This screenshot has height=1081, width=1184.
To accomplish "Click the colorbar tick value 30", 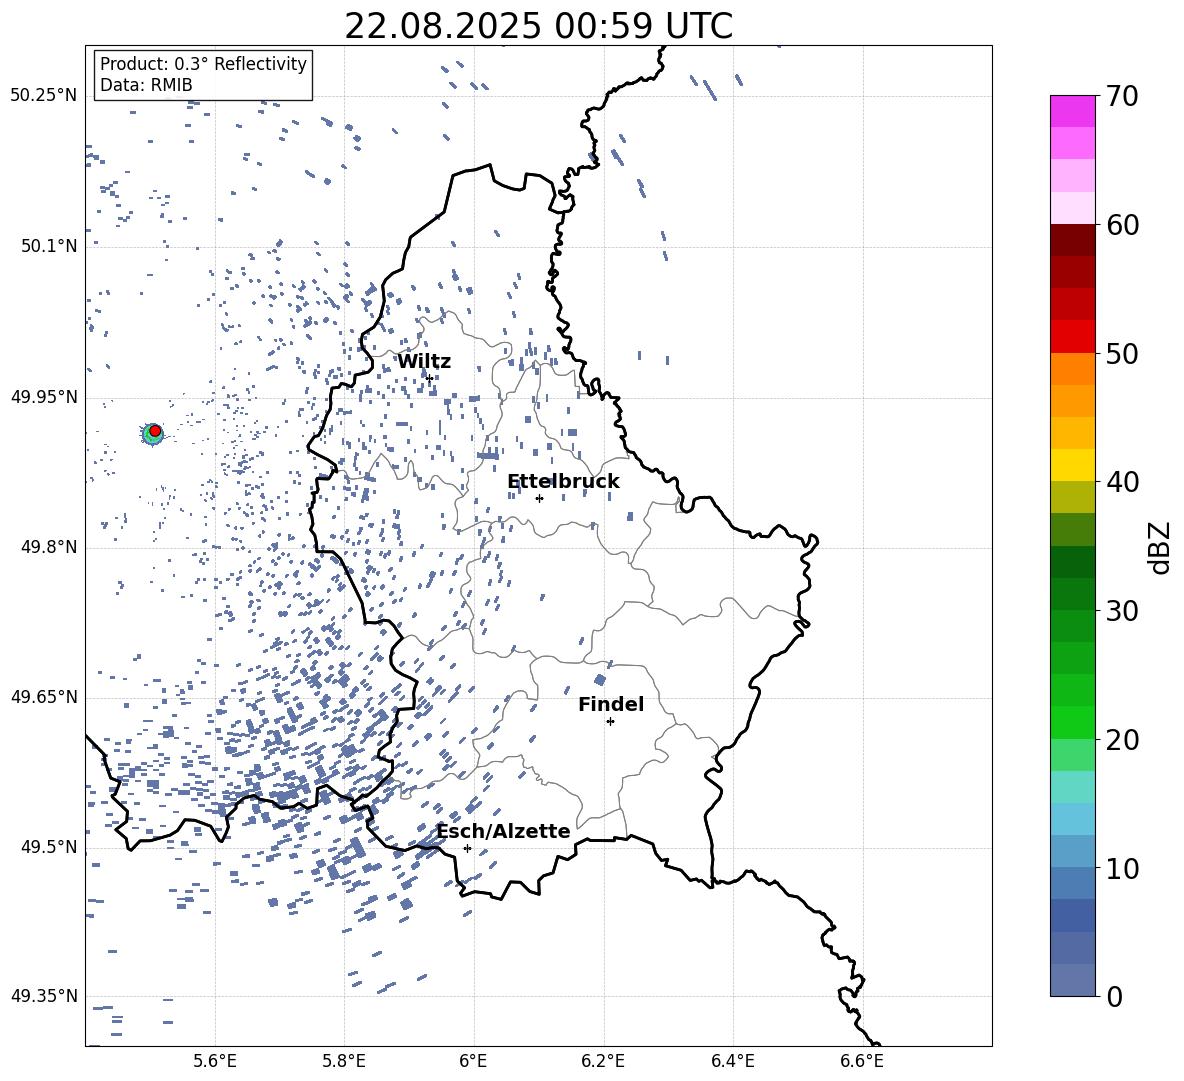I will point(1122,611).
